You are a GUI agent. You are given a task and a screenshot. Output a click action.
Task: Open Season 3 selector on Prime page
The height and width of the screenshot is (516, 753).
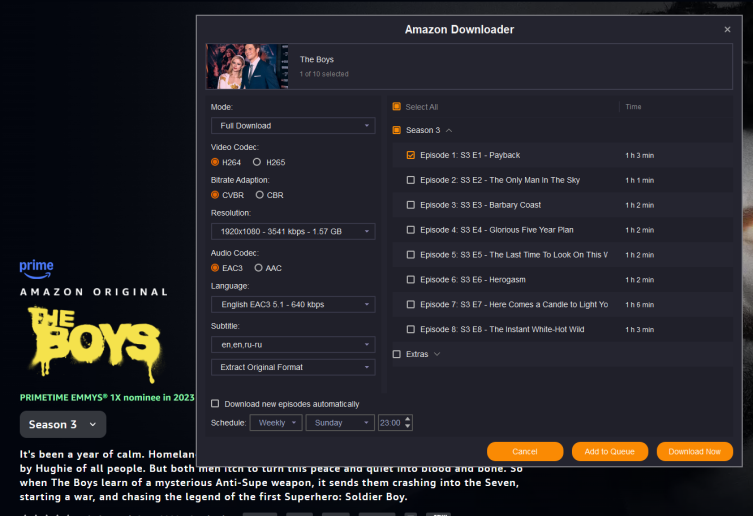coord(63,424)
